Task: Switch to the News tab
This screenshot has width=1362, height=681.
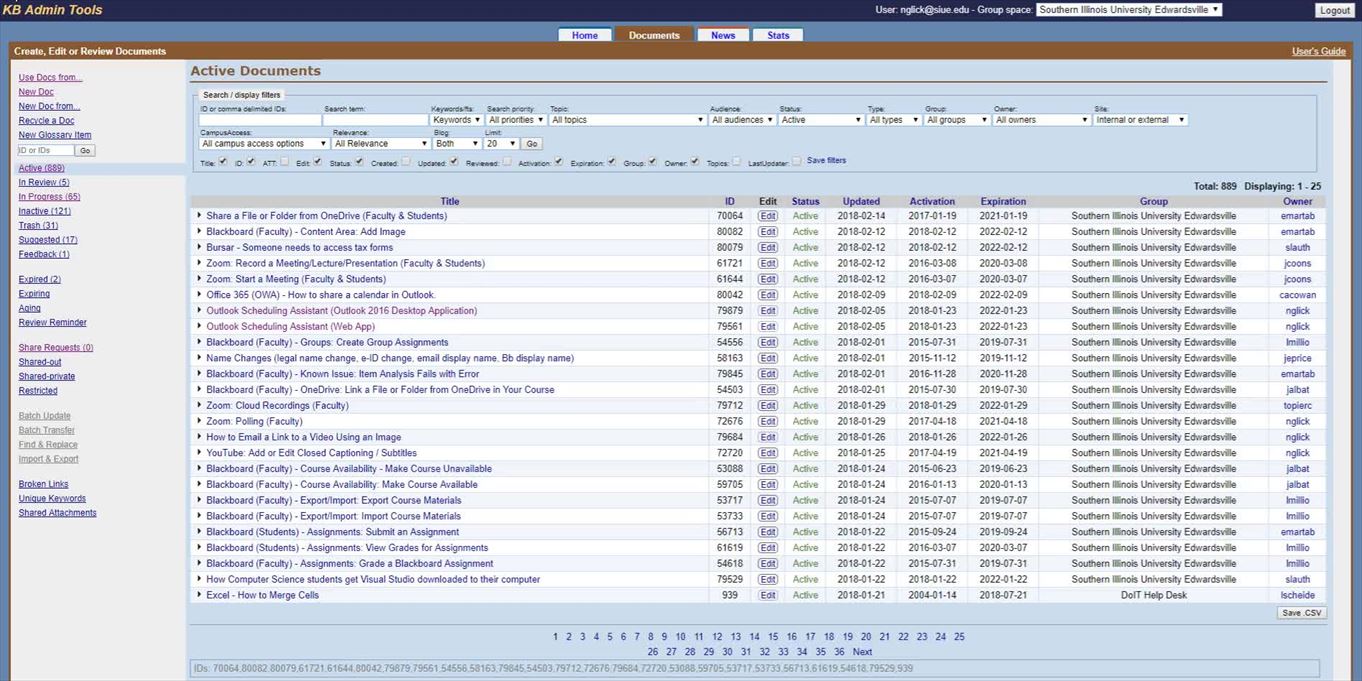Action: click(x=723, y=35)
